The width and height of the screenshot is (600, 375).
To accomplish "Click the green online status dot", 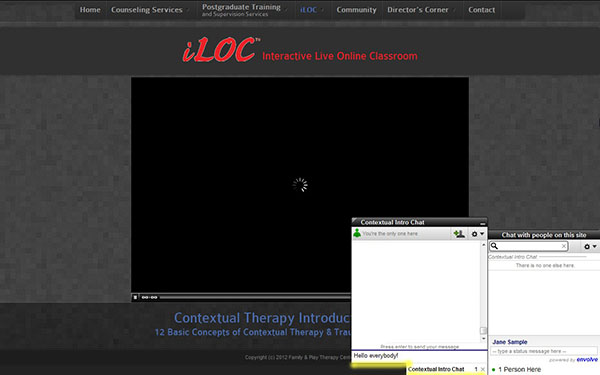I will pos(494,370).
